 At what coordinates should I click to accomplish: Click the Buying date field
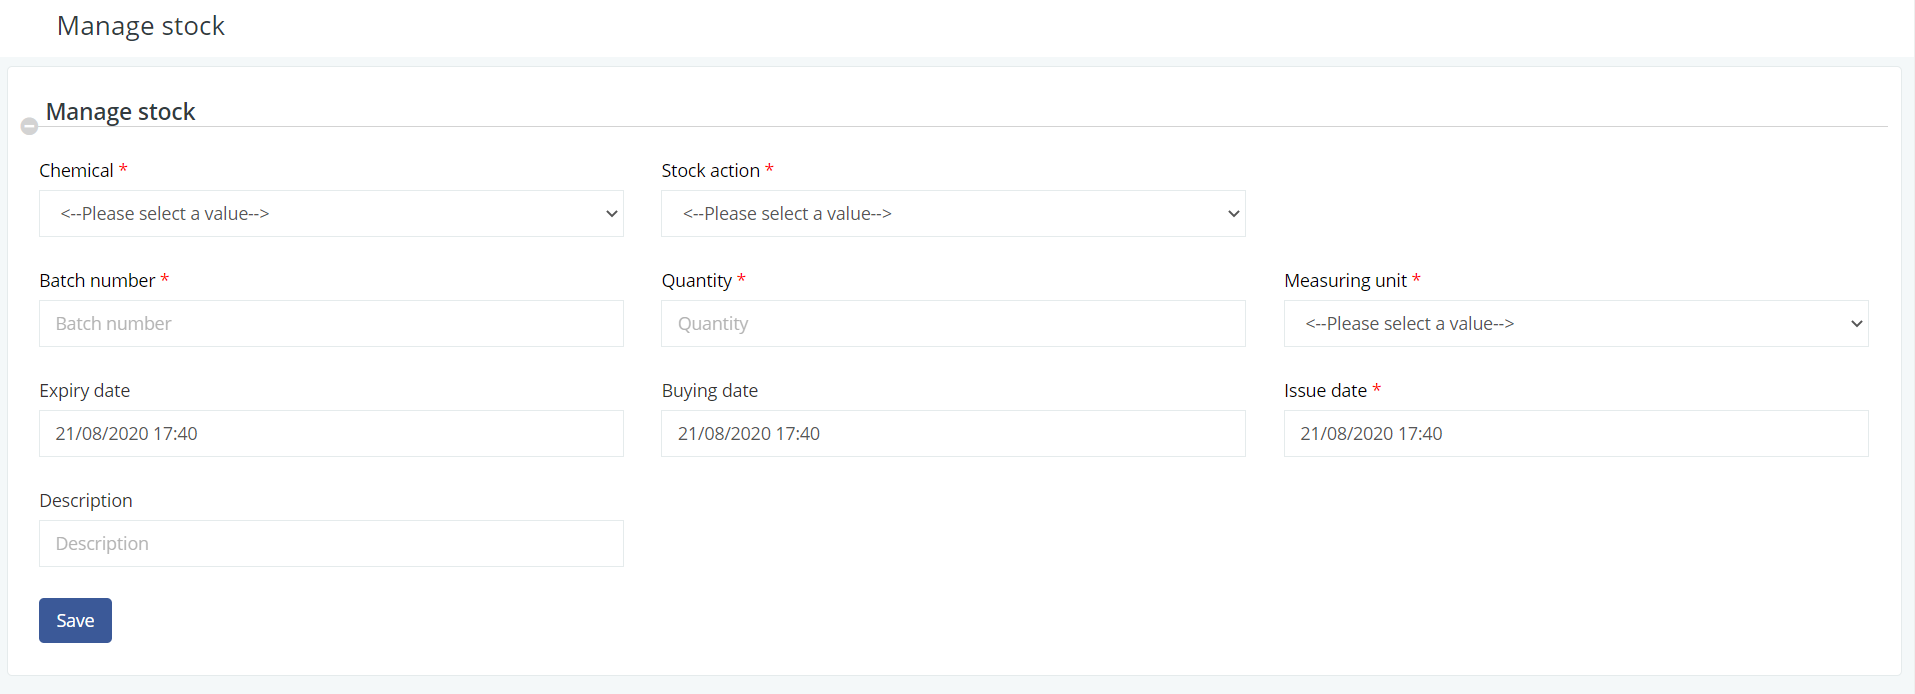(x=953, y=434)
